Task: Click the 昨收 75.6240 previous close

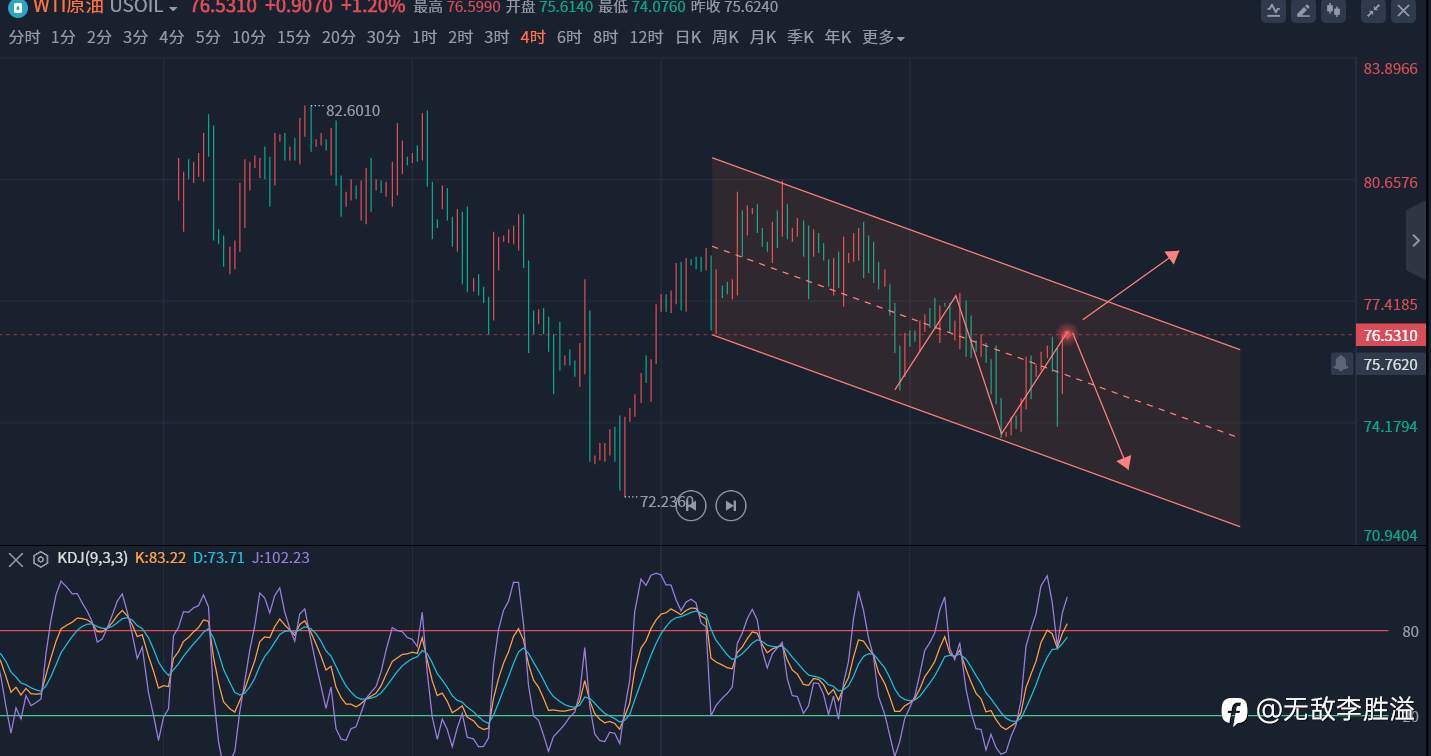Action: 734,7
